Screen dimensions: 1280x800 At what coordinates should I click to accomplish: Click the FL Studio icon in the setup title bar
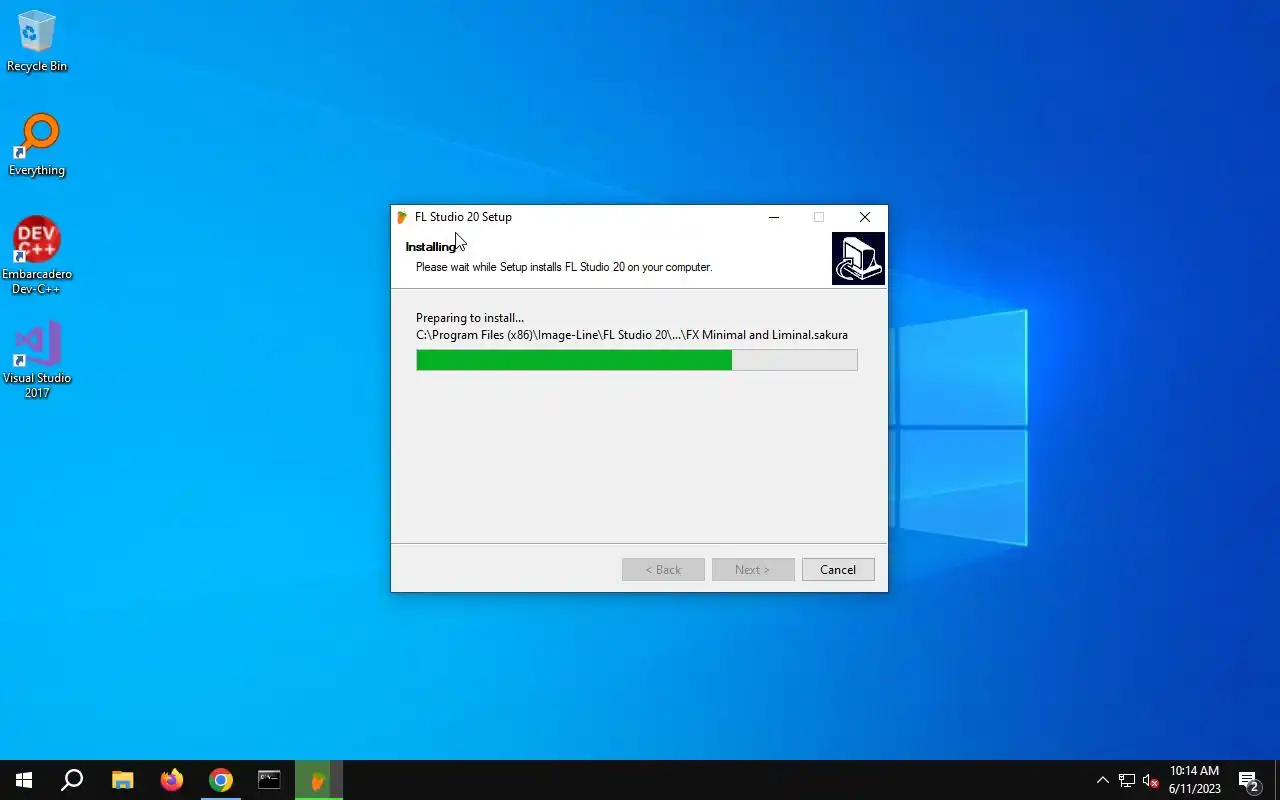click(x=402, y=217)
